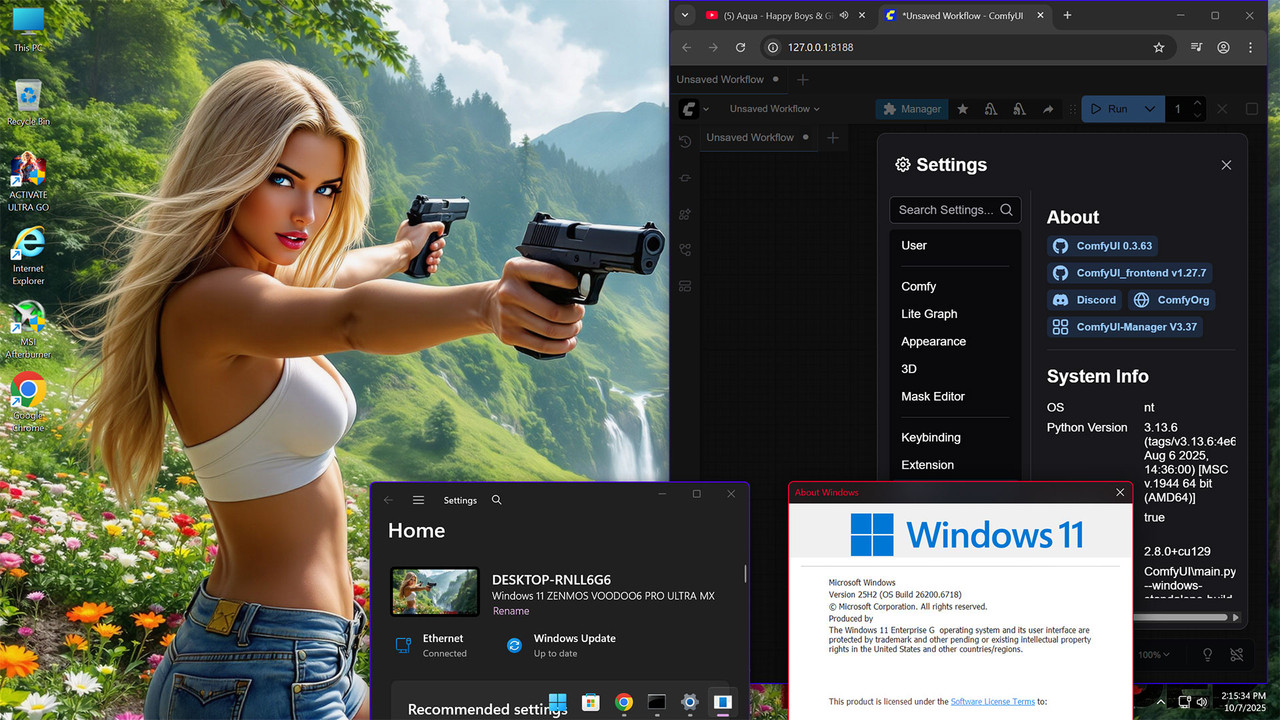Open Chrome tab search chevron
Viewport: 1280px width, 720px height.
[x=685, y=15]
